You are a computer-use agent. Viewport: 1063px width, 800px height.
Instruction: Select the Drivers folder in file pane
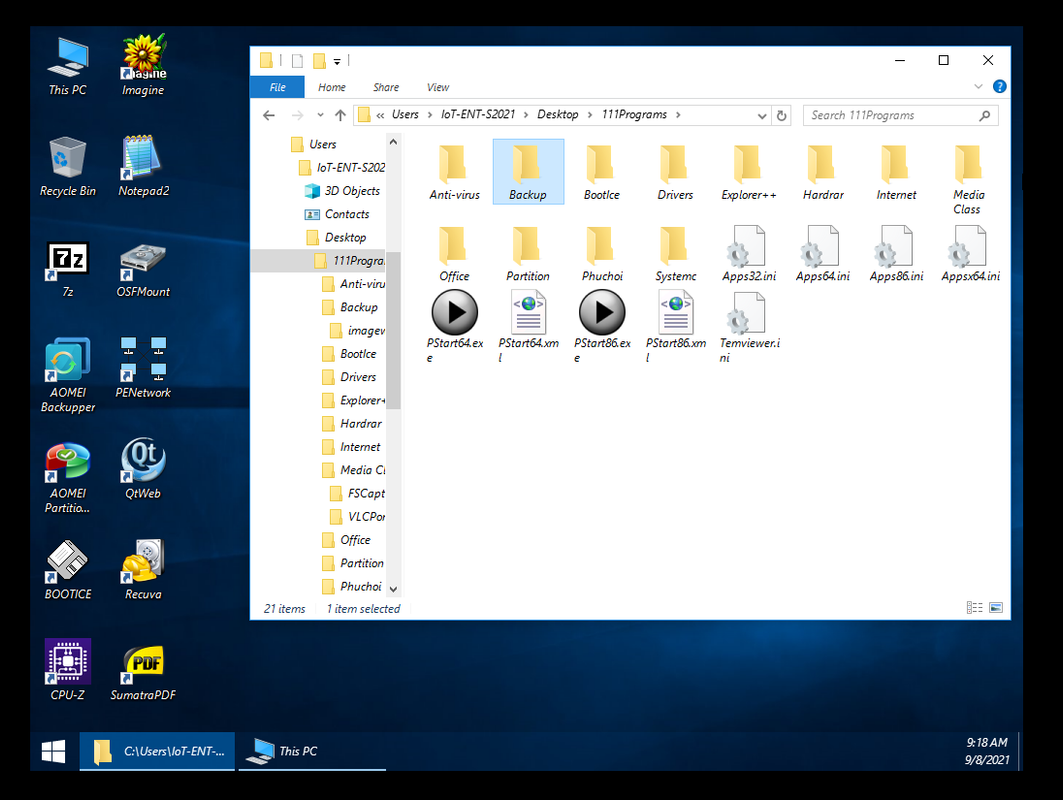[675, 173]
